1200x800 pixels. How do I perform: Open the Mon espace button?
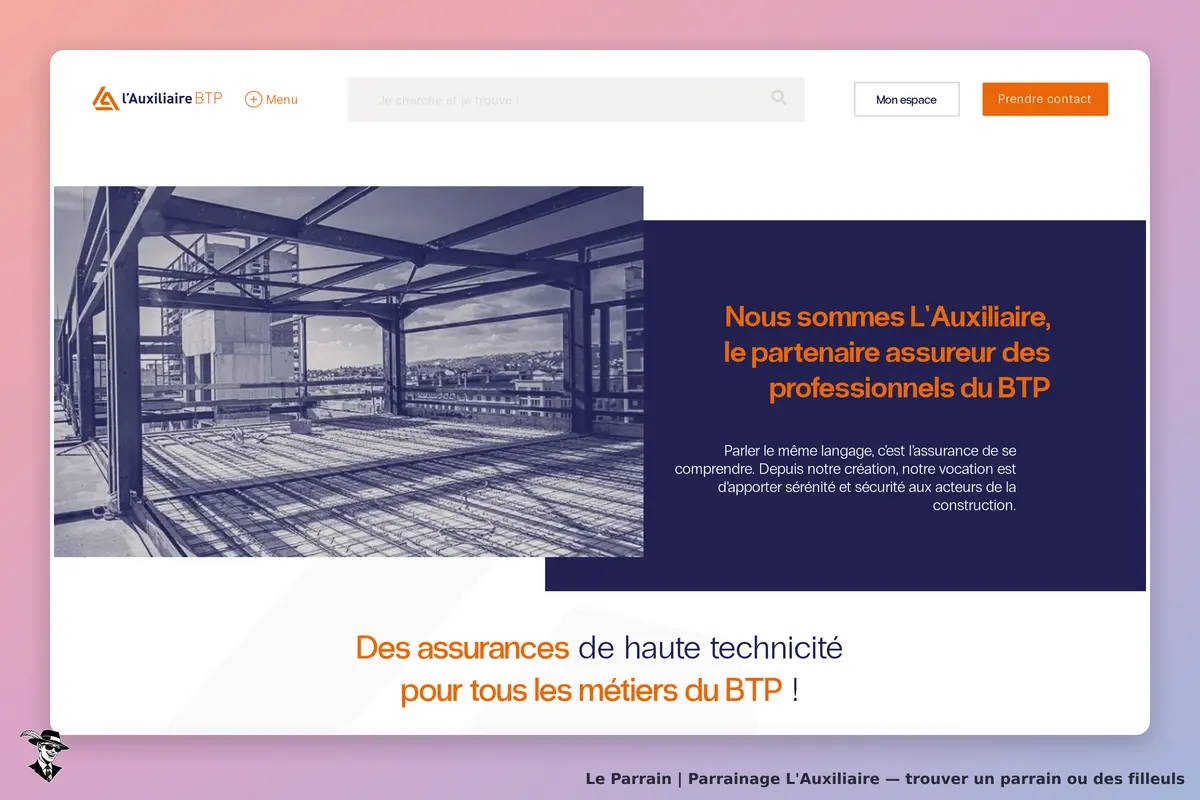906,99
